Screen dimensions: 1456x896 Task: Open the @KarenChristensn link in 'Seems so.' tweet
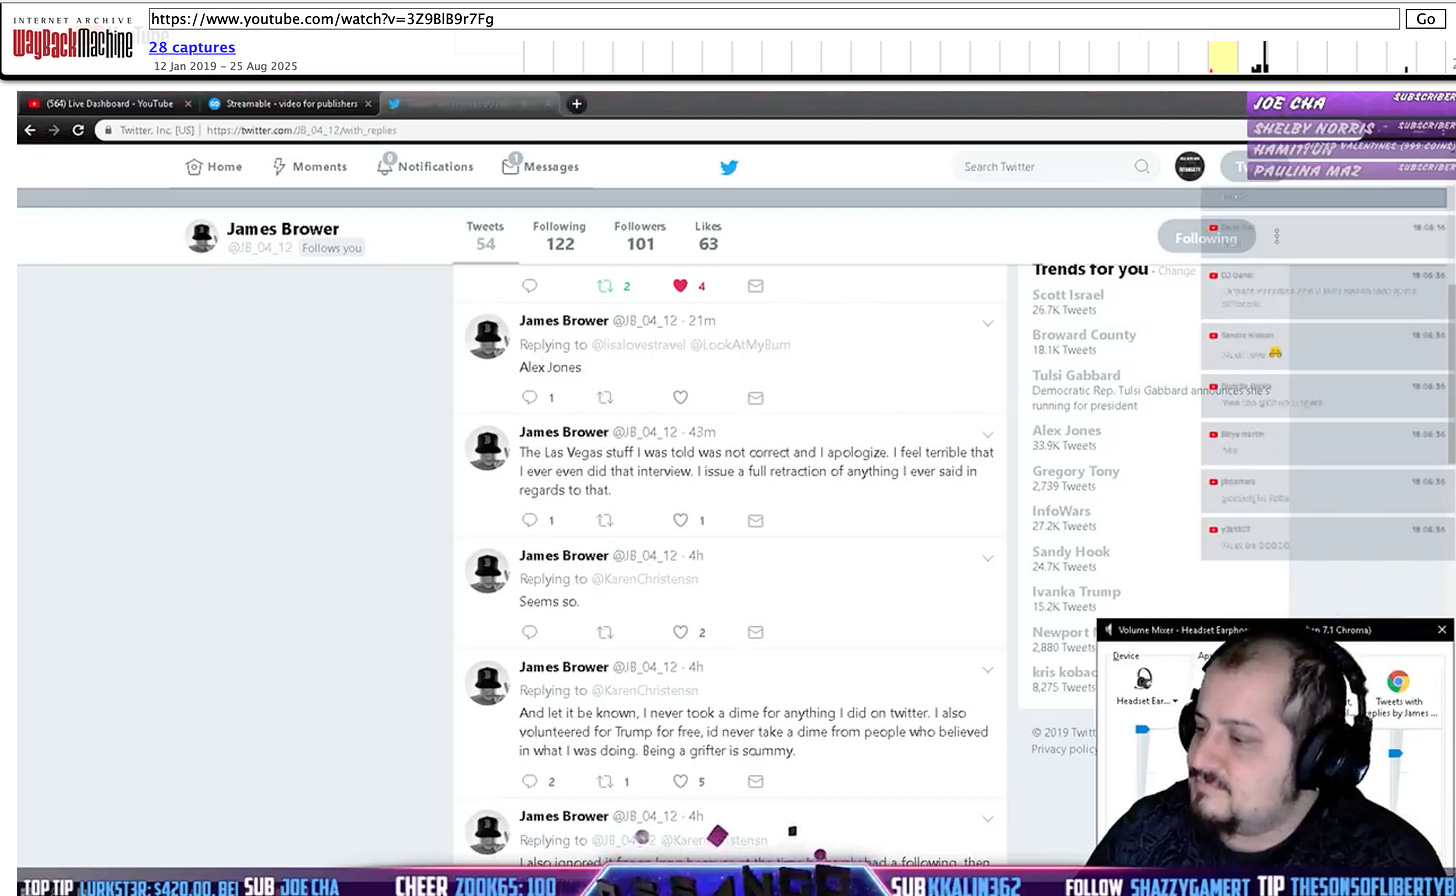(645, 579)
